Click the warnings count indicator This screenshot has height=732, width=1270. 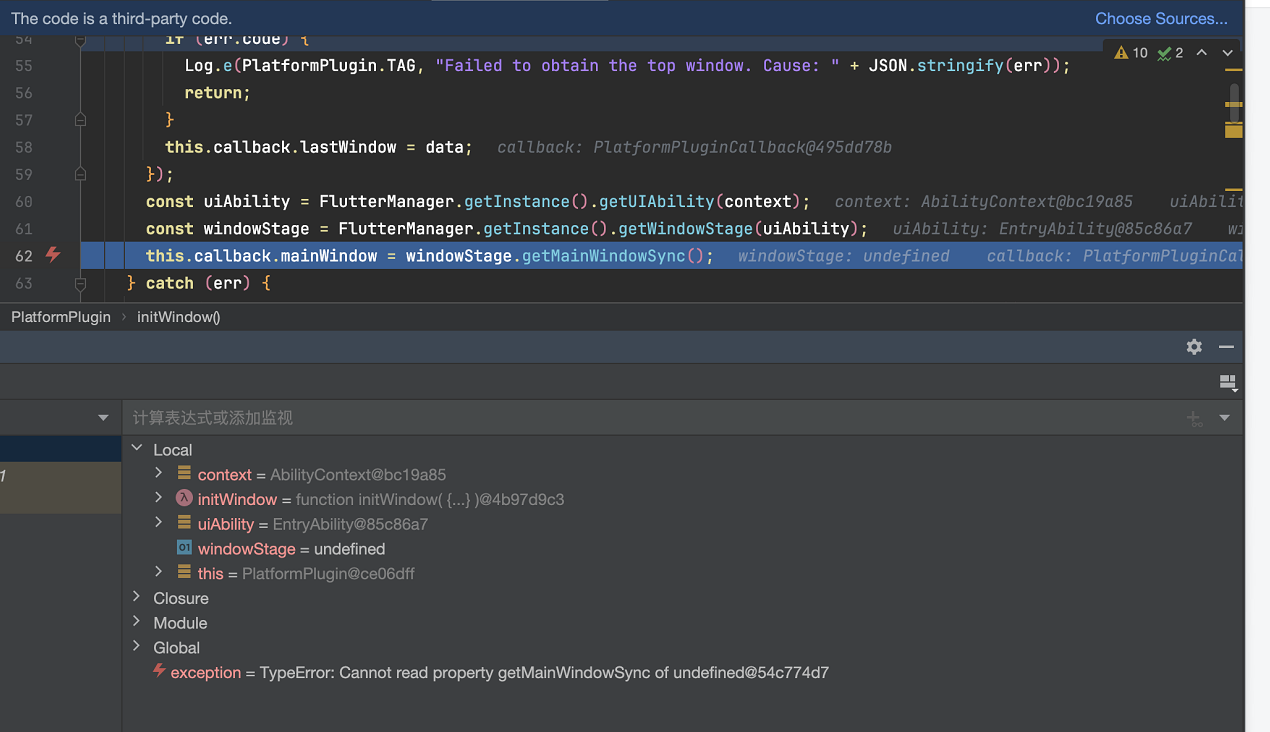(1131, 53)
